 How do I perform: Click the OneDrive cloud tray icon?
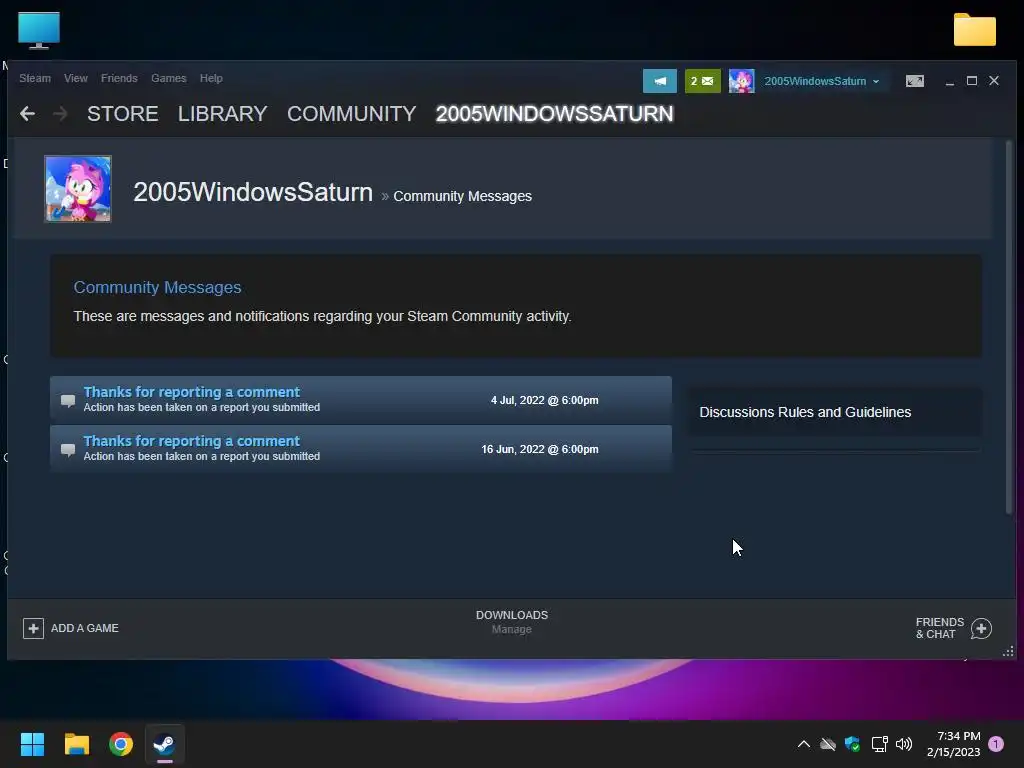828,744
